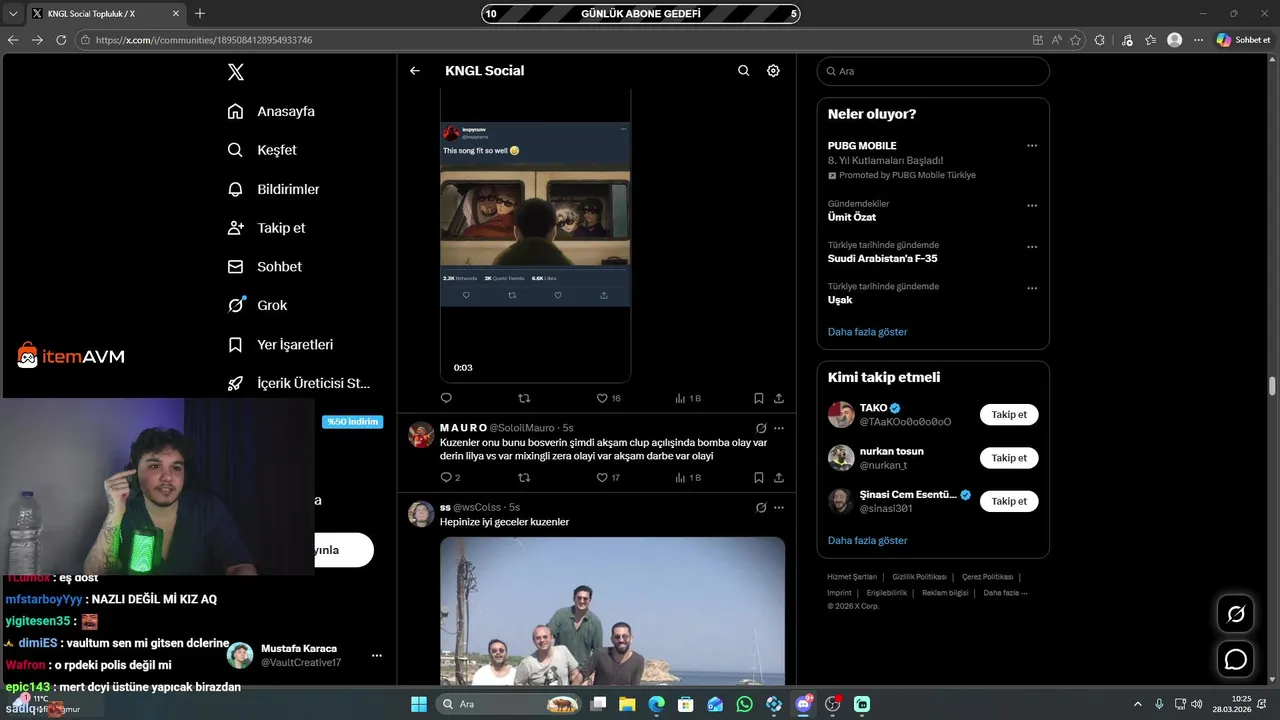
Task: Open the X logo home link
Action: pos(235,72)
